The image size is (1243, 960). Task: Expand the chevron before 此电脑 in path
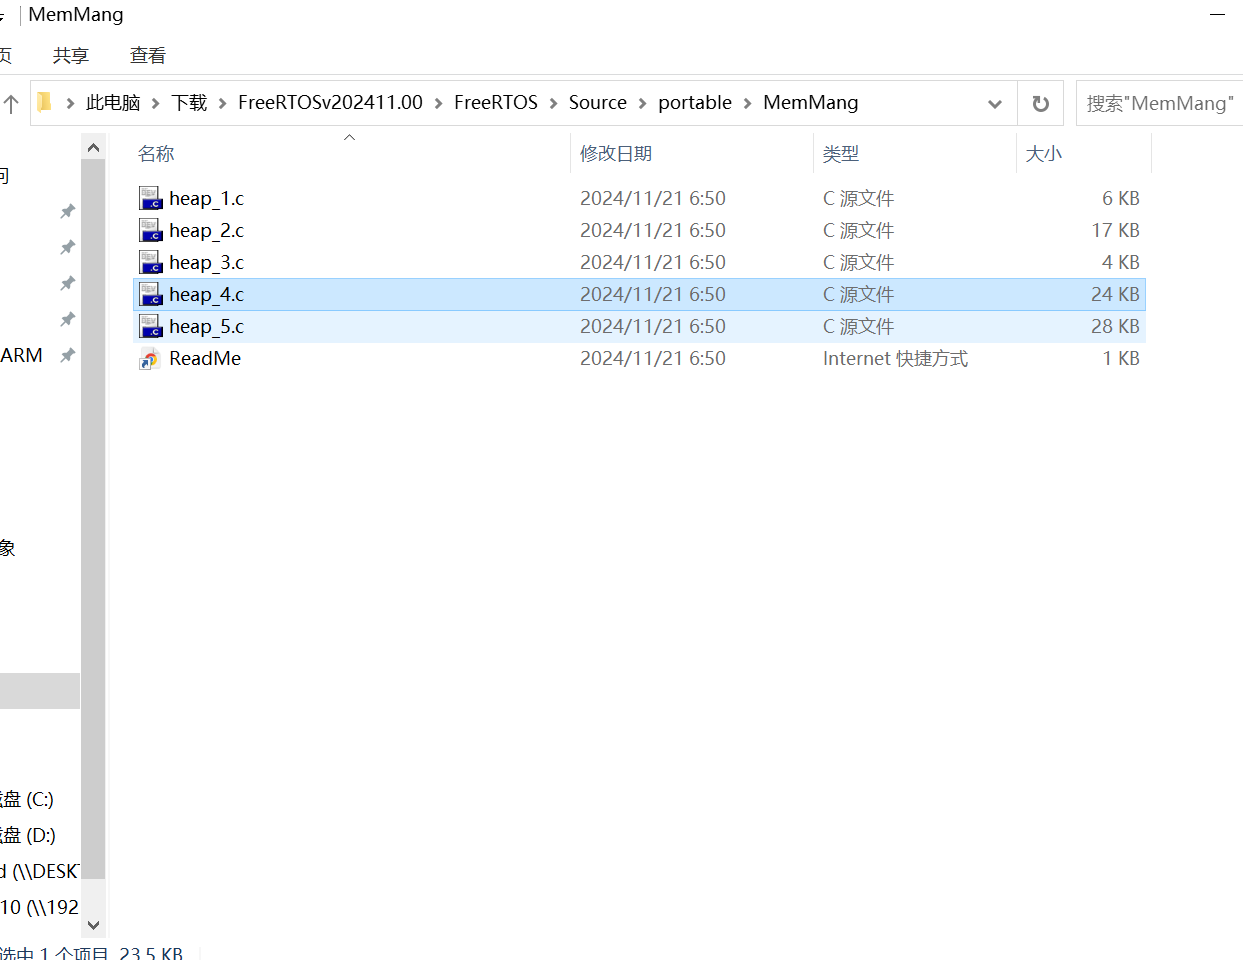tap(70, 103)
